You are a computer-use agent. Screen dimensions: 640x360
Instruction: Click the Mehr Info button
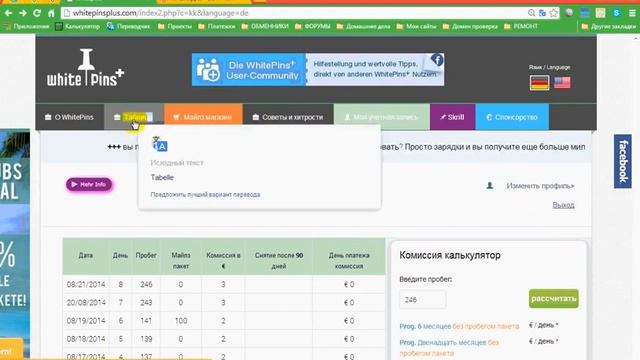pyautogui.click(x=89, y=184)
